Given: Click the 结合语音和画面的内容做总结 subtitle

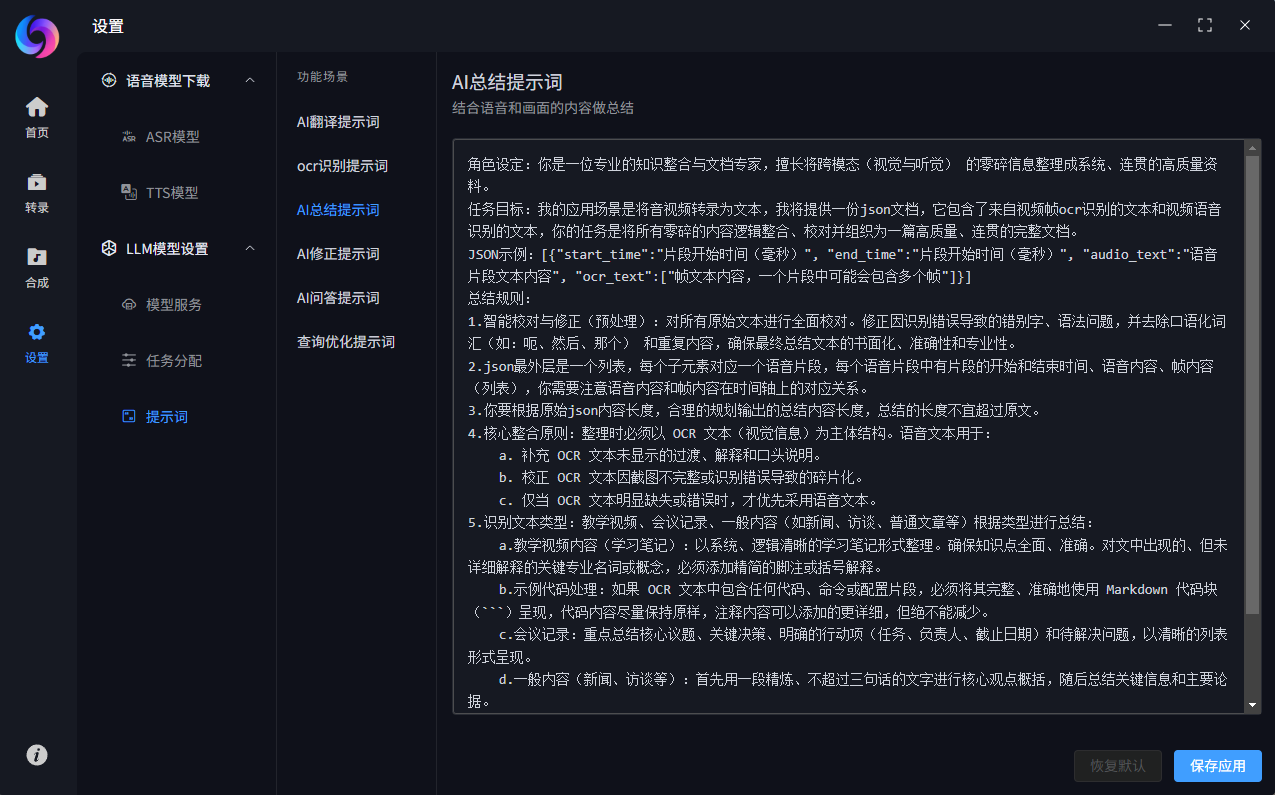Looking at the screenshot, I should pyautogui.click(x=543, y=108).
